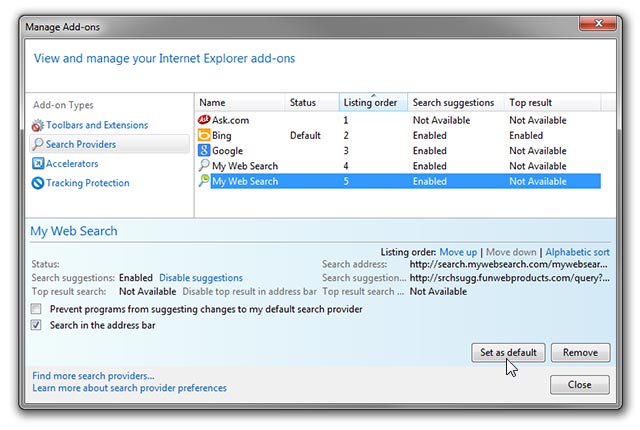This screenshot has height=430, width=640.
Task: Open Find more search providers link
Action: (x=93, y=375)
